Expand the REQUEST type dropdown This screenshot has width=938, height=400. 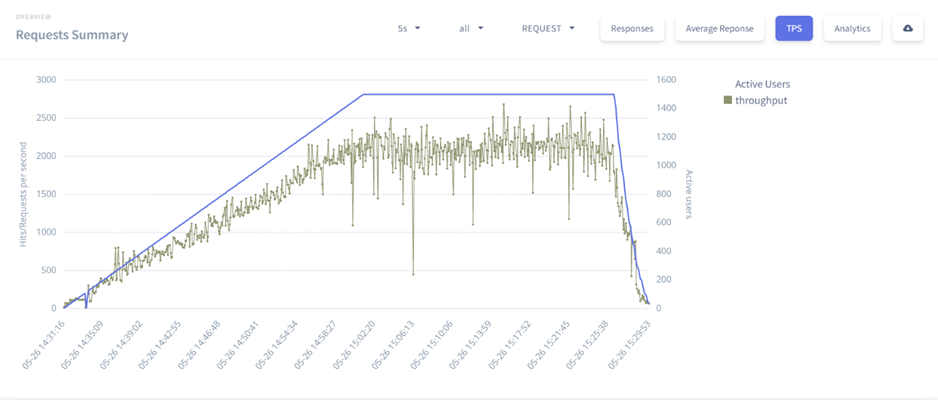point(548,29)
